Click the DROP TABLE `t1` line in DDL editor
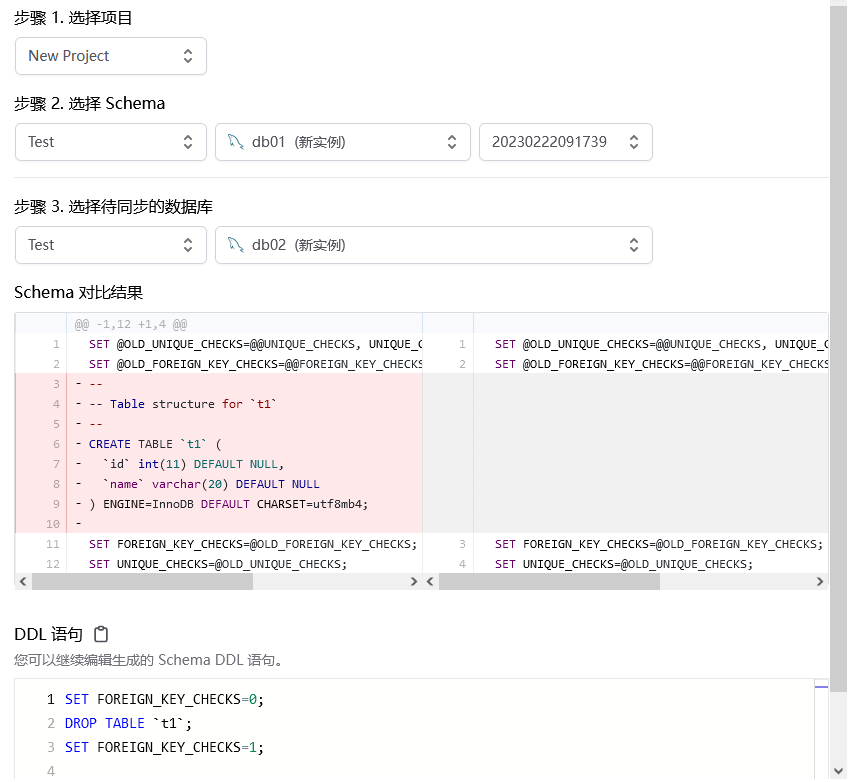This screenshot has height=782, width=857. click(x=130, y=723)
